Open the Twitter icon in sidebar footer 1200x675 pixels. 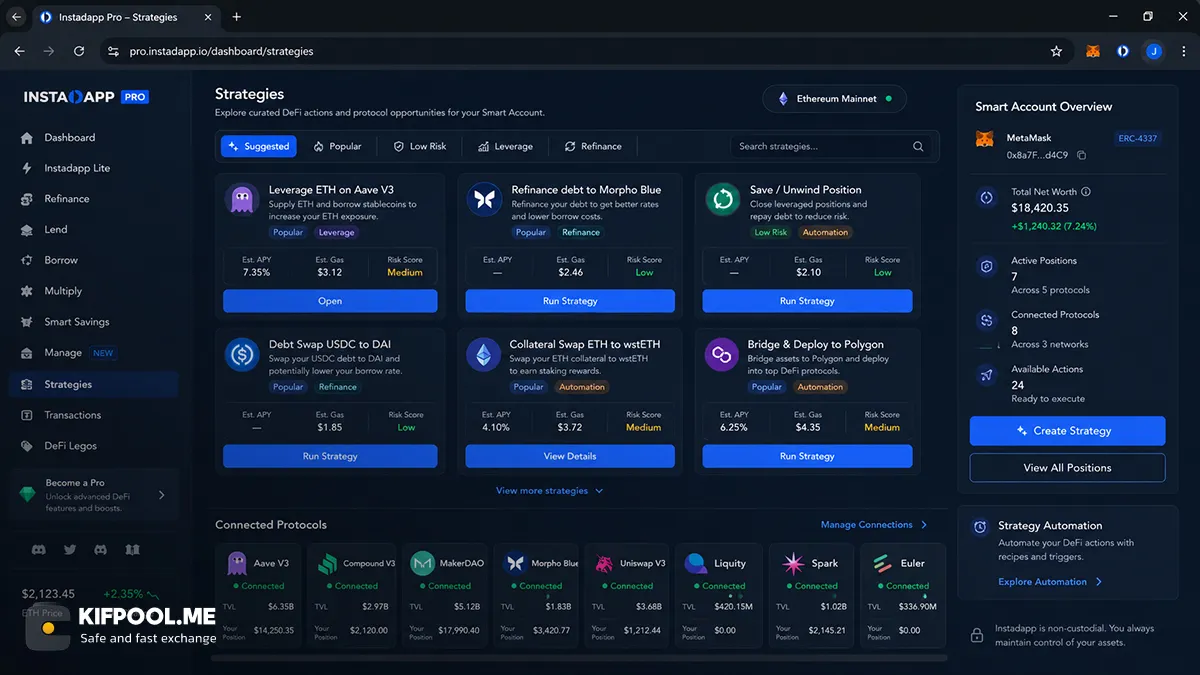(x=70, y=549)
